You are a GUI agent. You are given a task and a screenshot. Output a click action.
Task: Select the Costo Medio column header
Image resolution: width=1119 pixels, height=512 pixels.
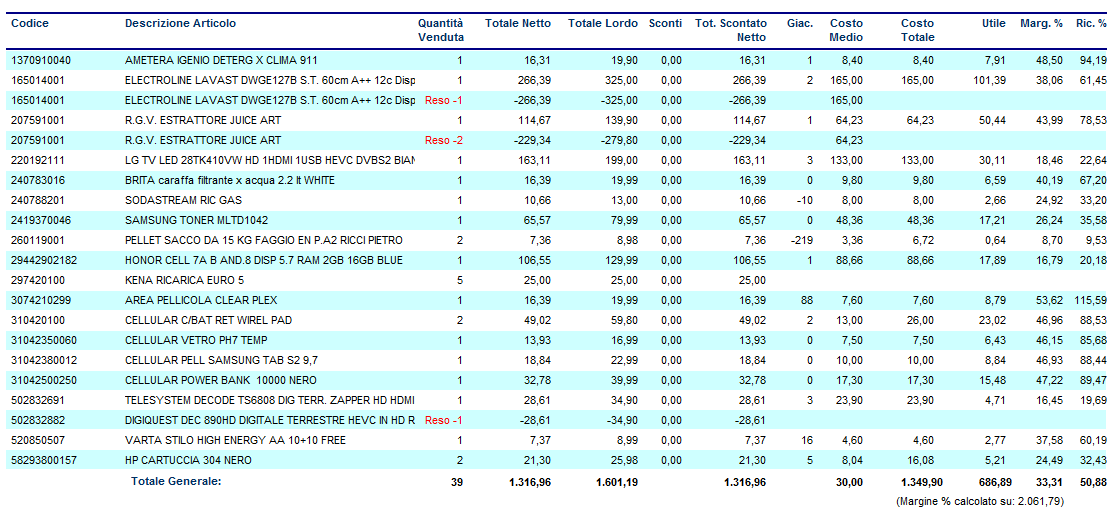click(x=846, y=30)
